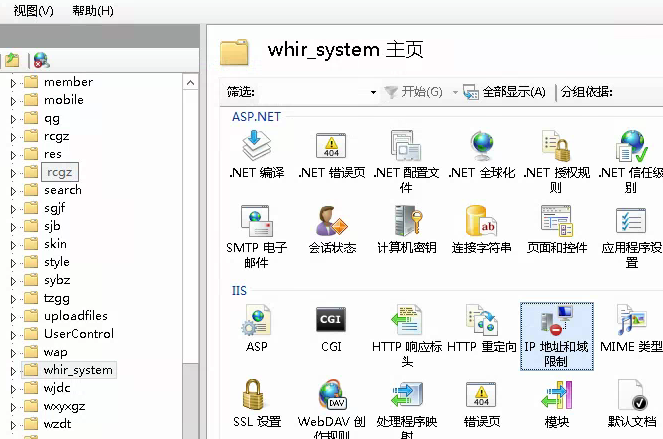Image resolution: width=663 pixels, height=439 pixels.
Task: Open the .NET 编译 feature icon
Action: tap(257, 148)
